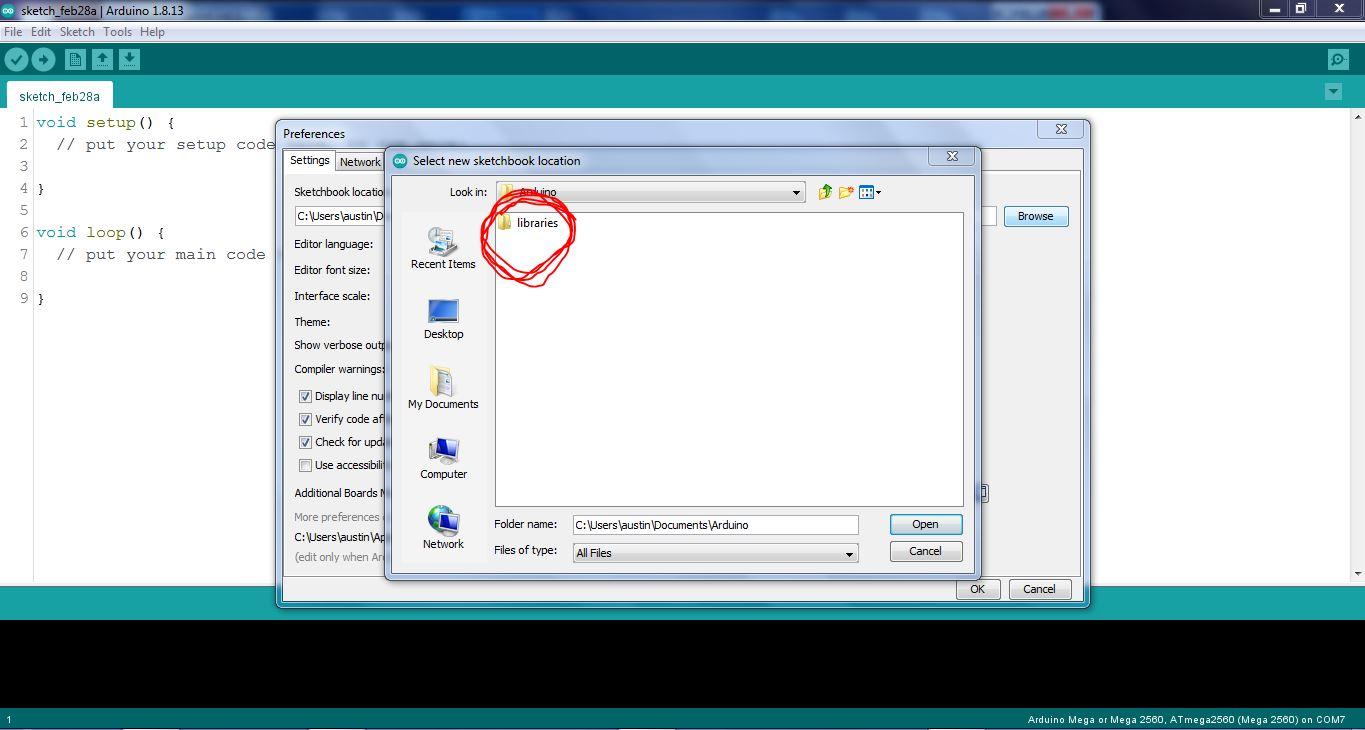1365x730 pixels.
Task: Click Cancel in the Preferences dialog
Action: point(1039,589)
